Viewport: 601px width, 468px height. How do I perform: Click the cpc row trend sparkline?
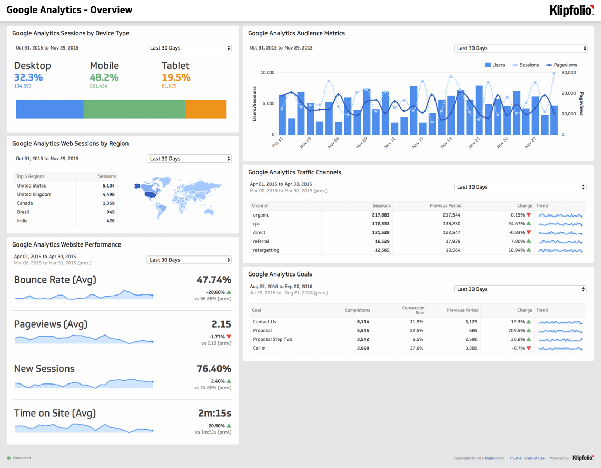(560, 224)
